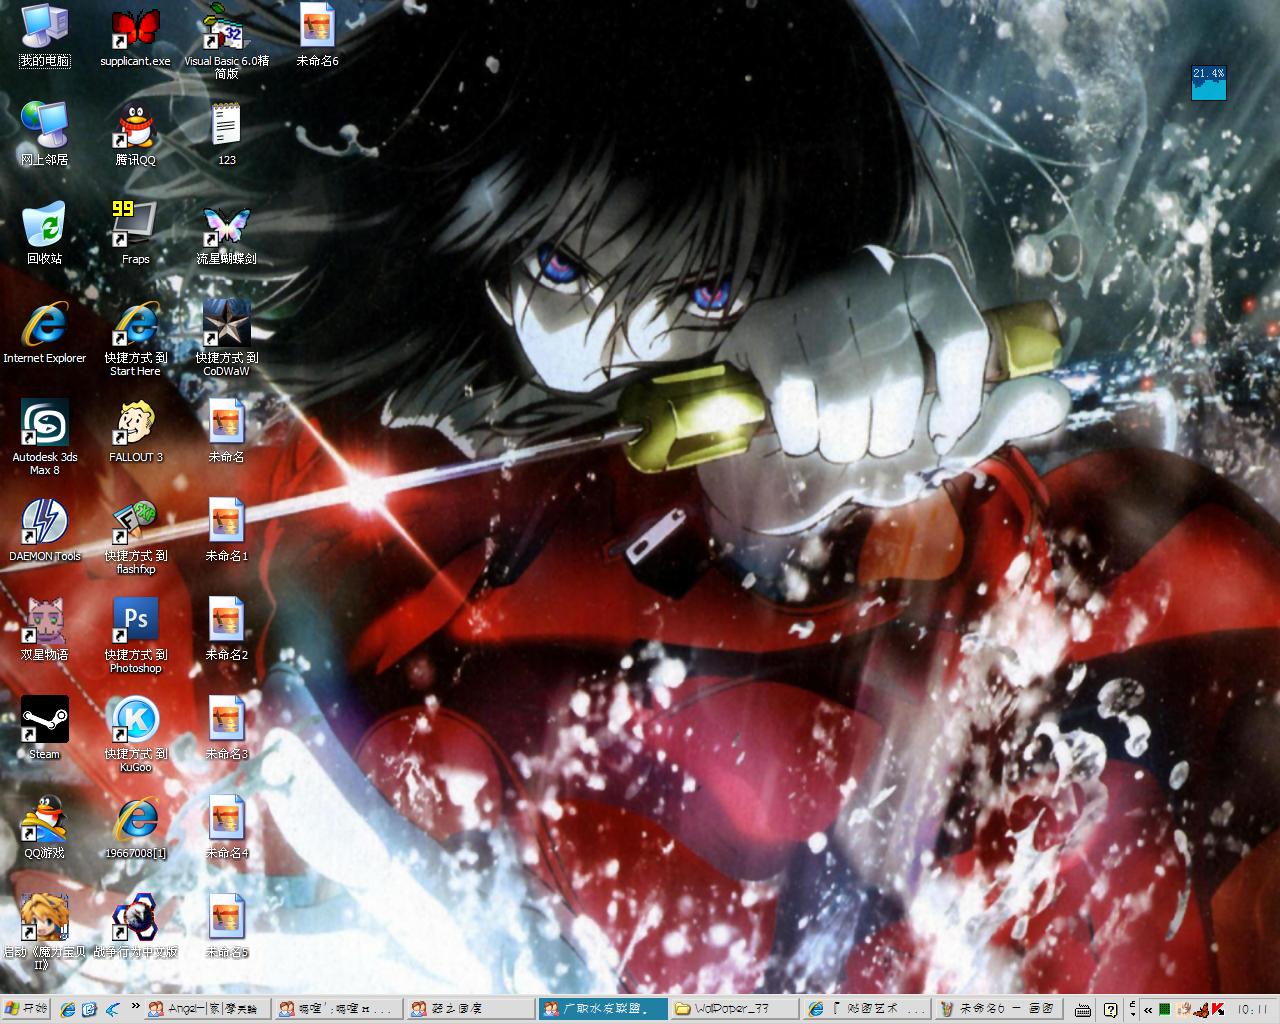Open the 123 text file
The width and height of the screenshot is (1280, 1024).
pyautogui.click(x=227, y=134)
